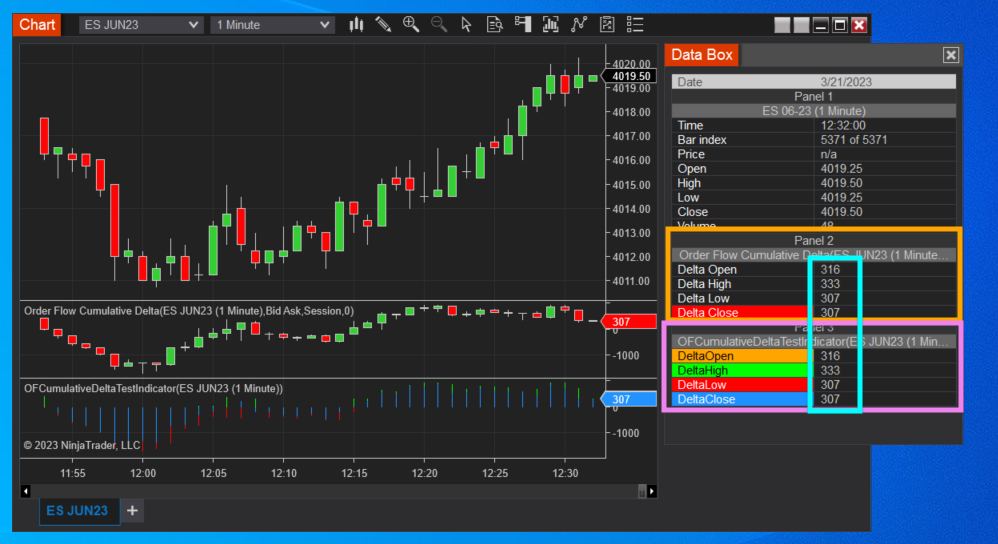The width and height of the screenshot is (998, 544).
Task: Click the zoom out magnifier
Action: (439, 25)
